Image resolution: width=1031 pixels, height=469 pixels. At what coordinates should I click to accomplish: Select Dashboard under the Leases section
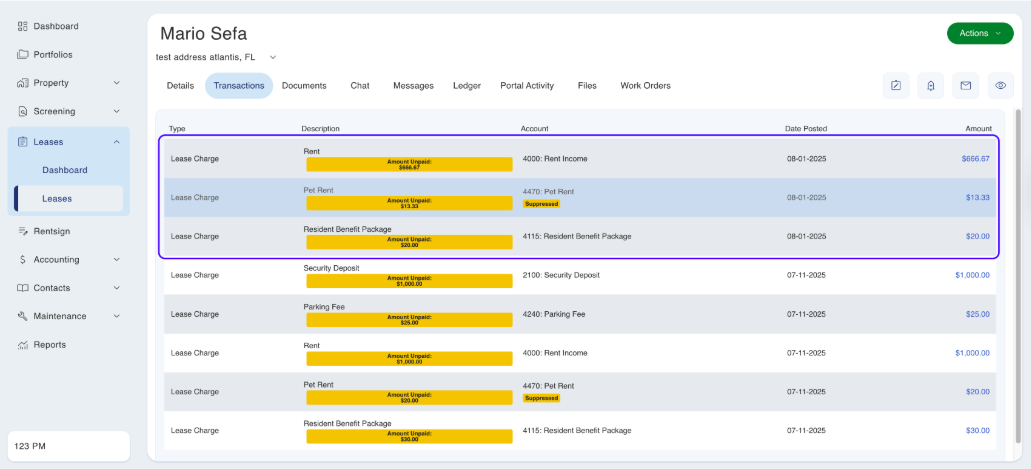point(65,171)
